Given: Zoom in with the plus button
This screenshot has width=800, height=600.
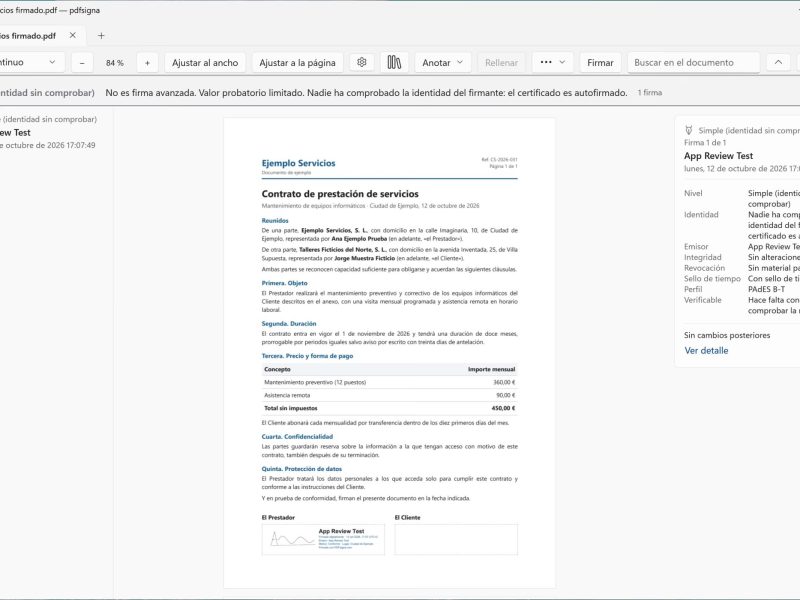Looking at the screenshot, I should point(147,63).
